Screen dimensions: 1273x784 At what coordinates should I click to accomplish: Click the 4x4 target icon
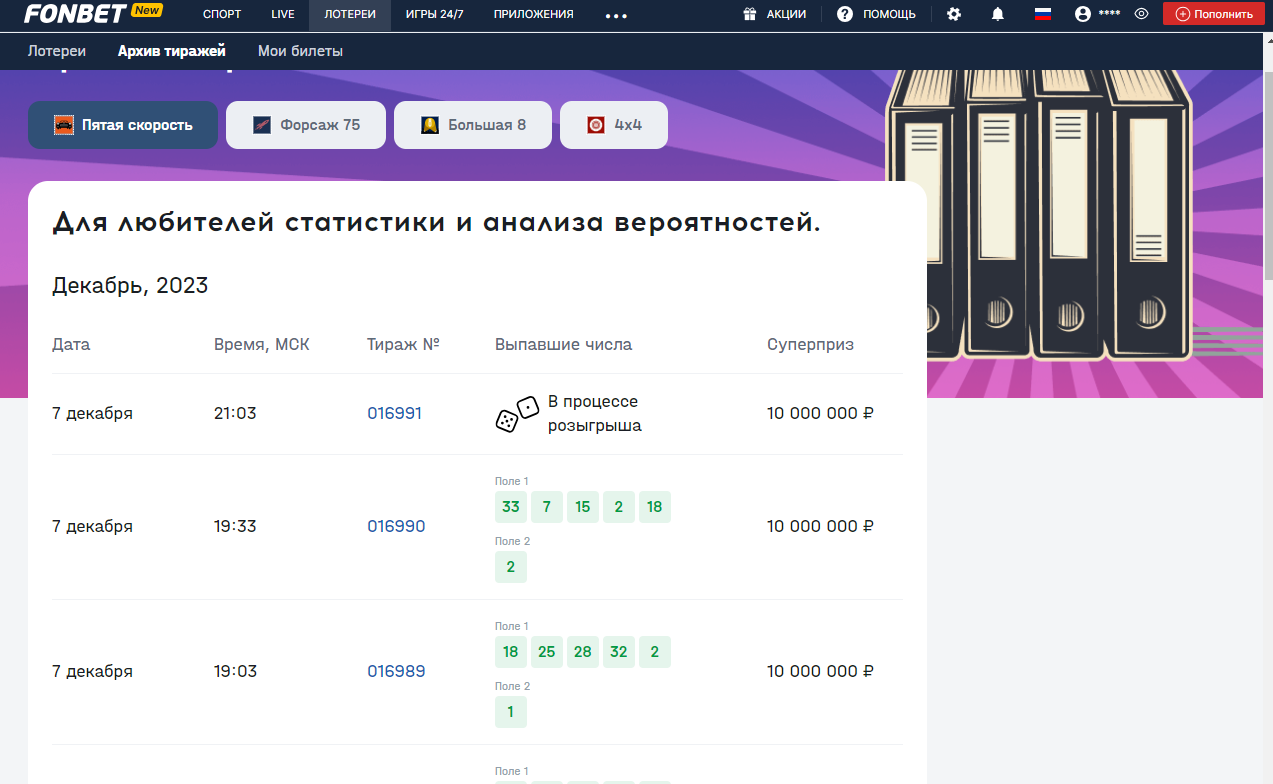click(x=596, y=125)
